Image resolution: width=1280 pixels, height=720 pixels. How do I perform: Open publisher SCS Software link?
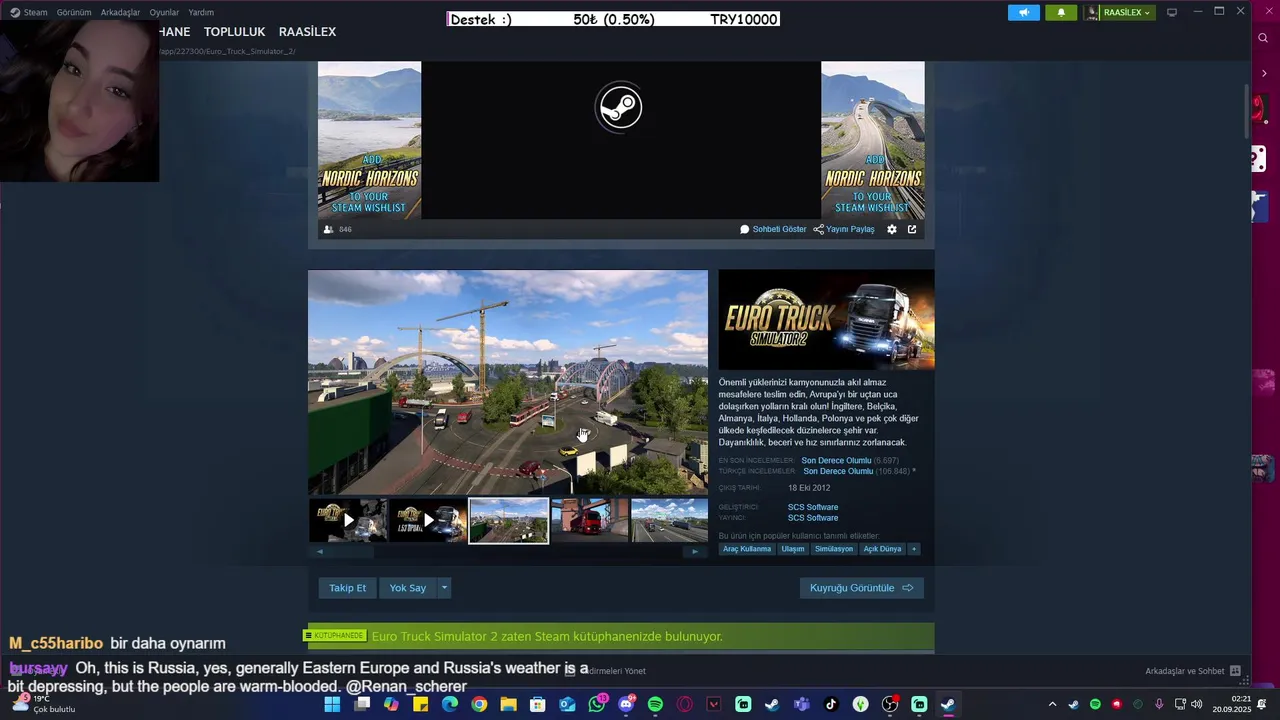pyautogui.click(x=813, y=518)
